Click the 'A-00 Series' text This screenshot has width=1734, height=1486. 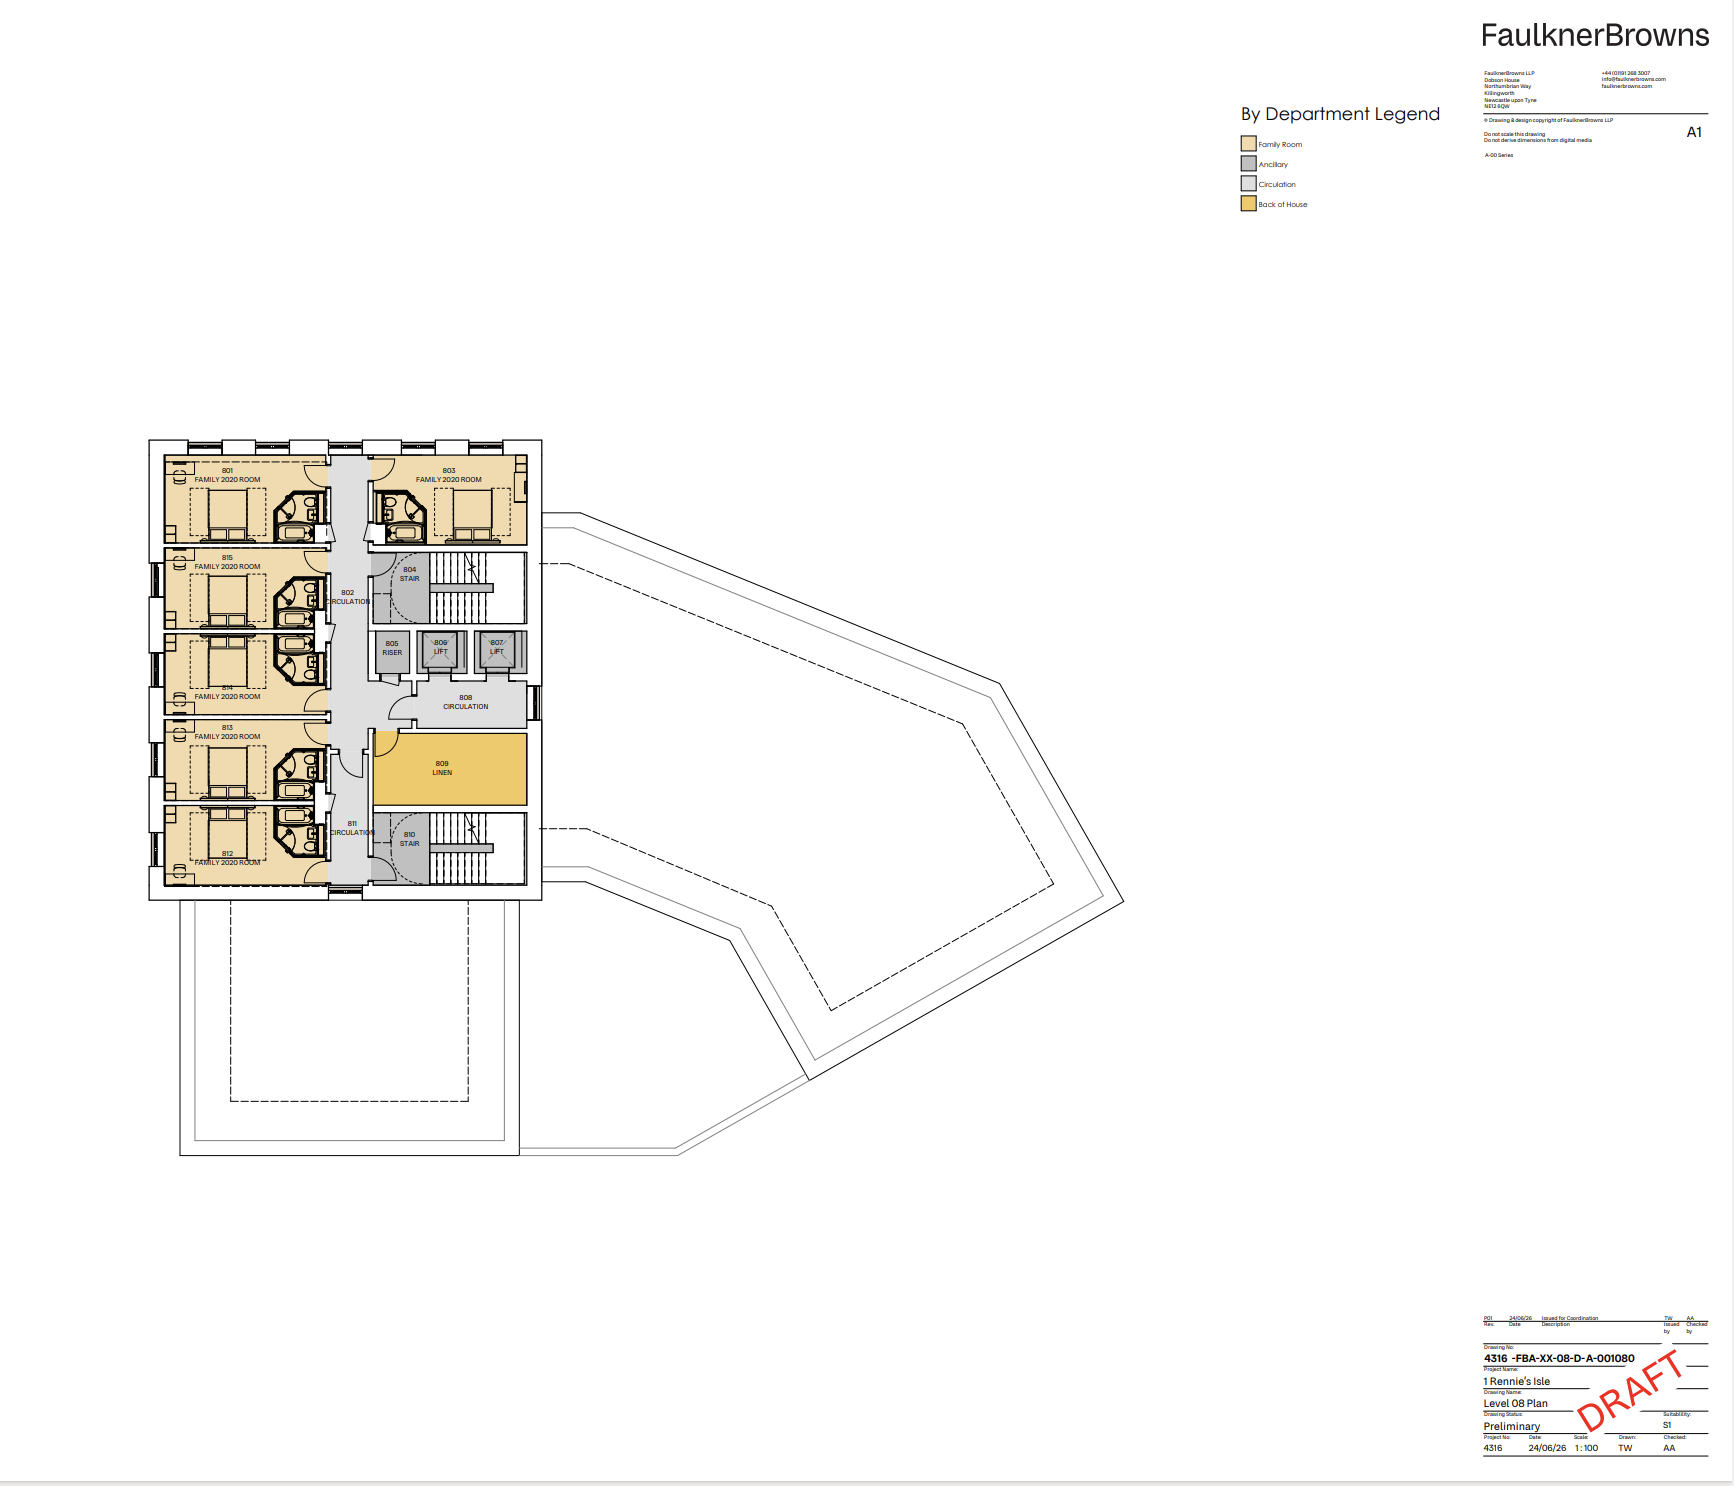point(1498,155)
